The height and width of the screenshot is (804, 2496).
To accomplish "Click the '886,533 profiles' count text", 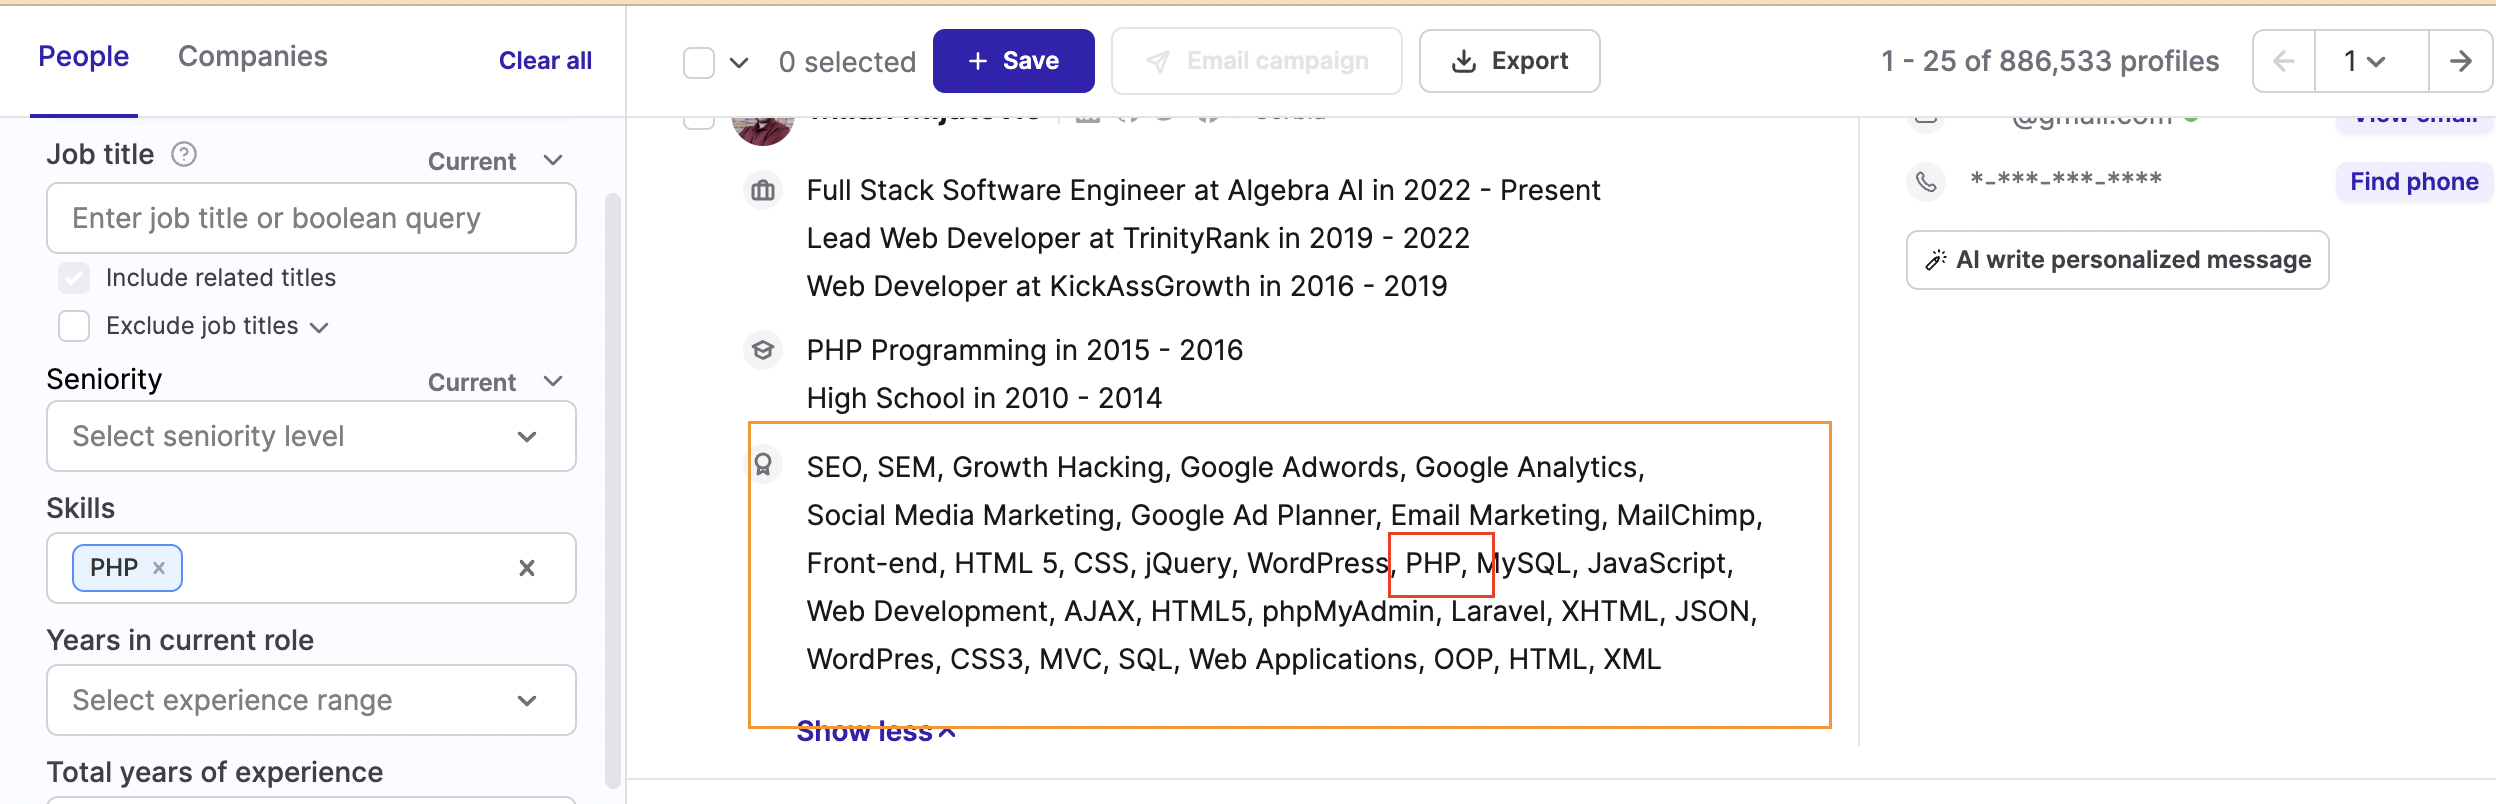I will [2110, 61].
